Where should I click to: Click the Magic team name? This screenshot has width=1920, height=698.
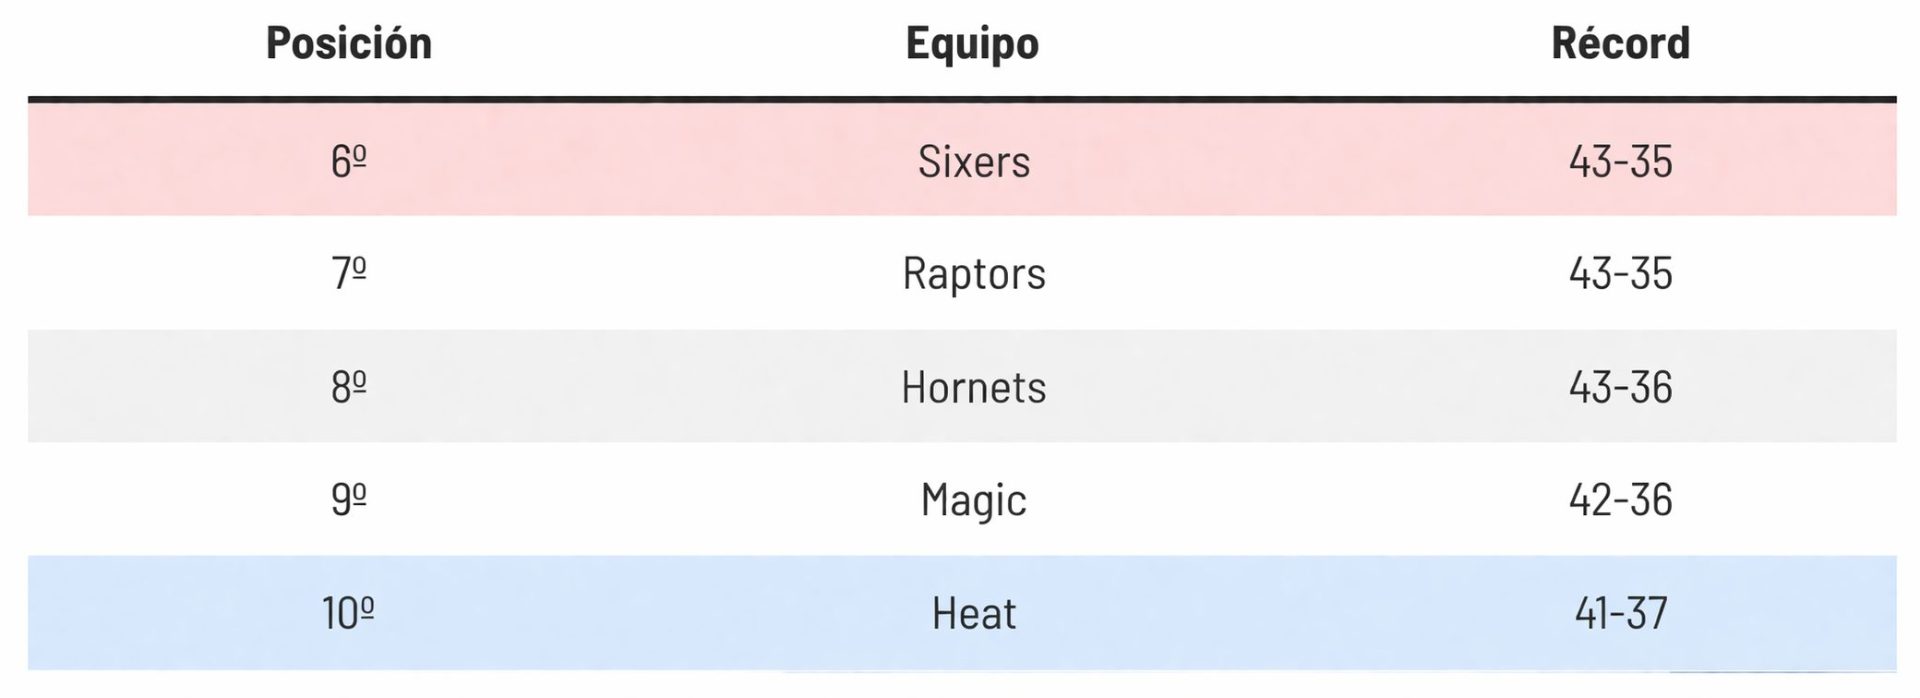pyautogui.click(x=973, y=499)
